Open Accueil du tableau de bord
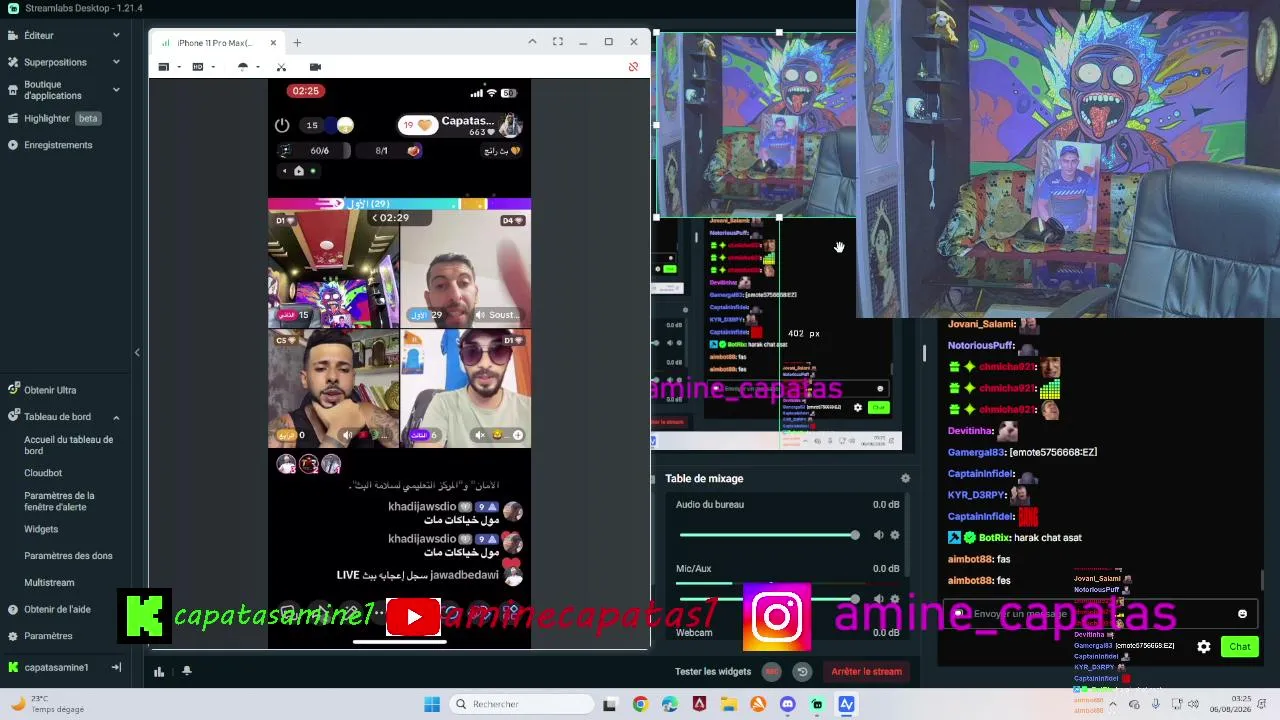This screenshot has width=1280, height=720. point(69,445)
